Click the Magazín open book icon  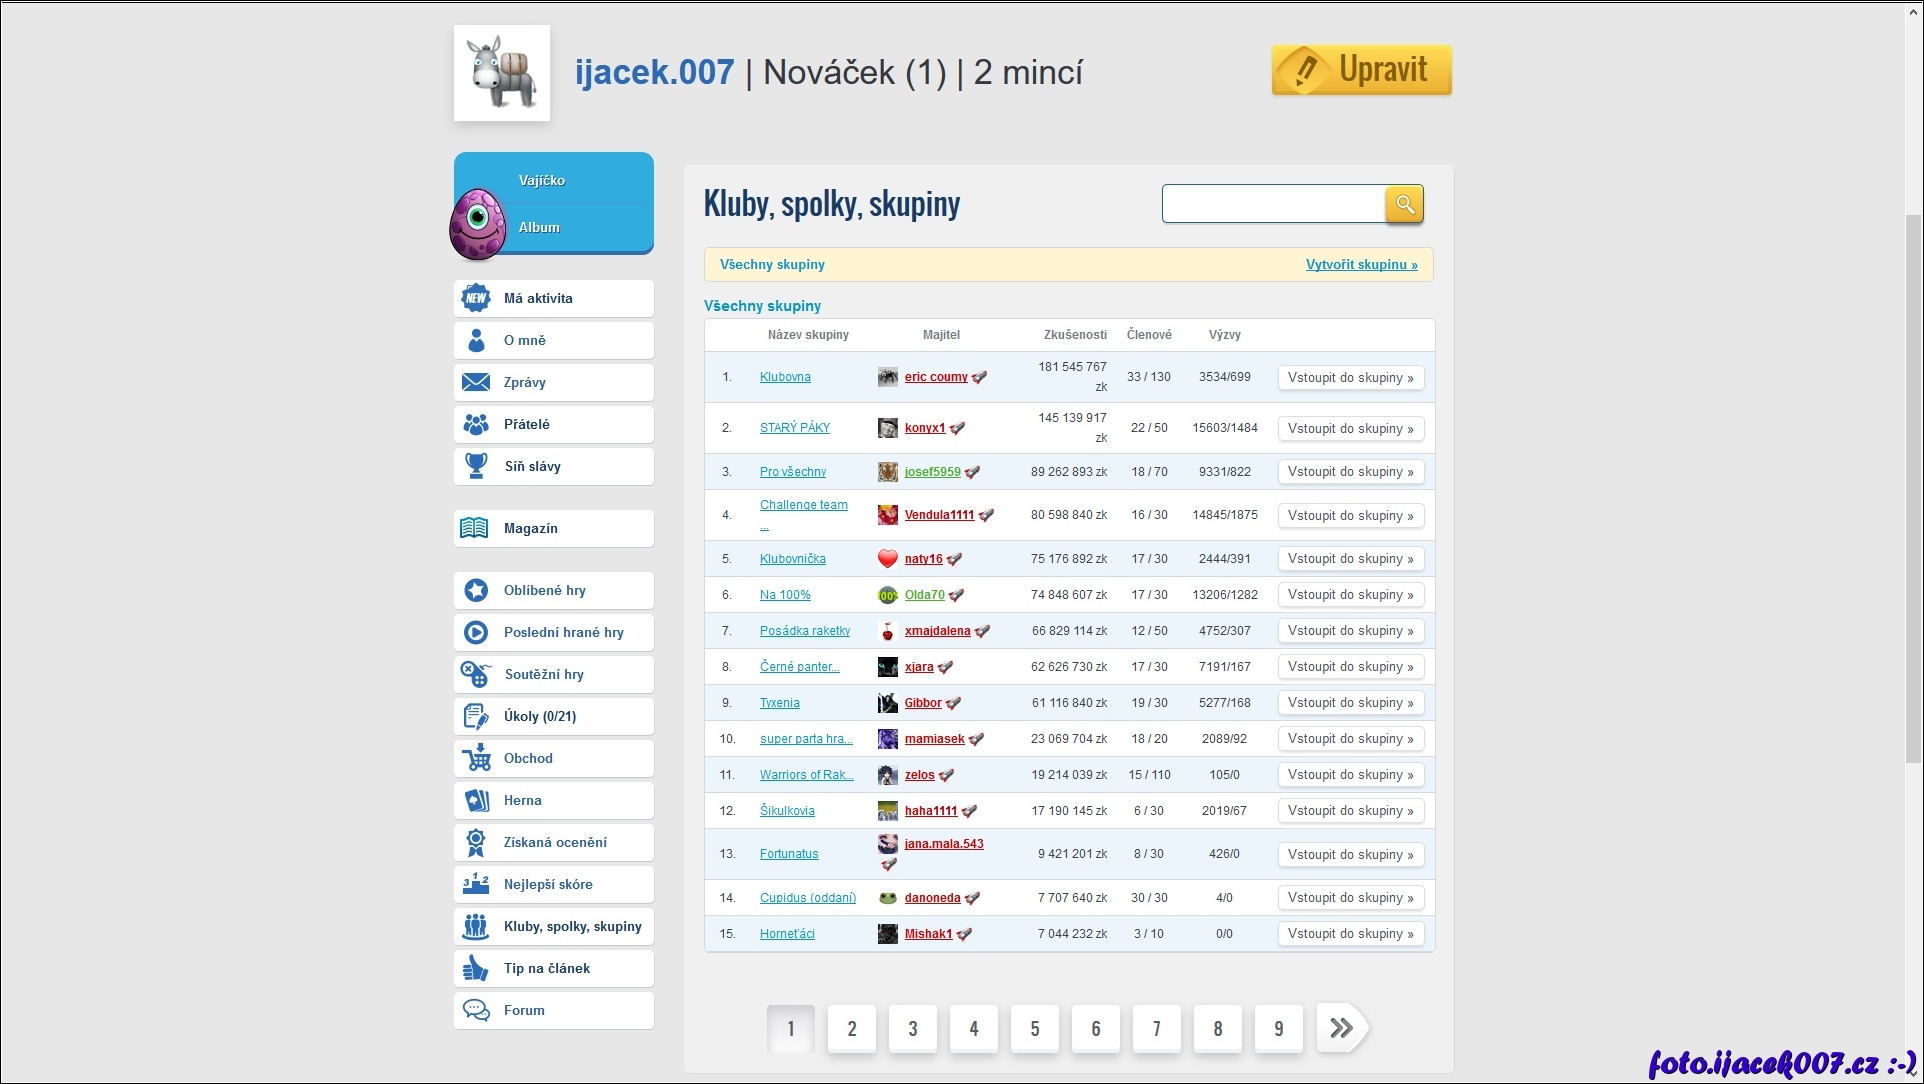[475, 528]
